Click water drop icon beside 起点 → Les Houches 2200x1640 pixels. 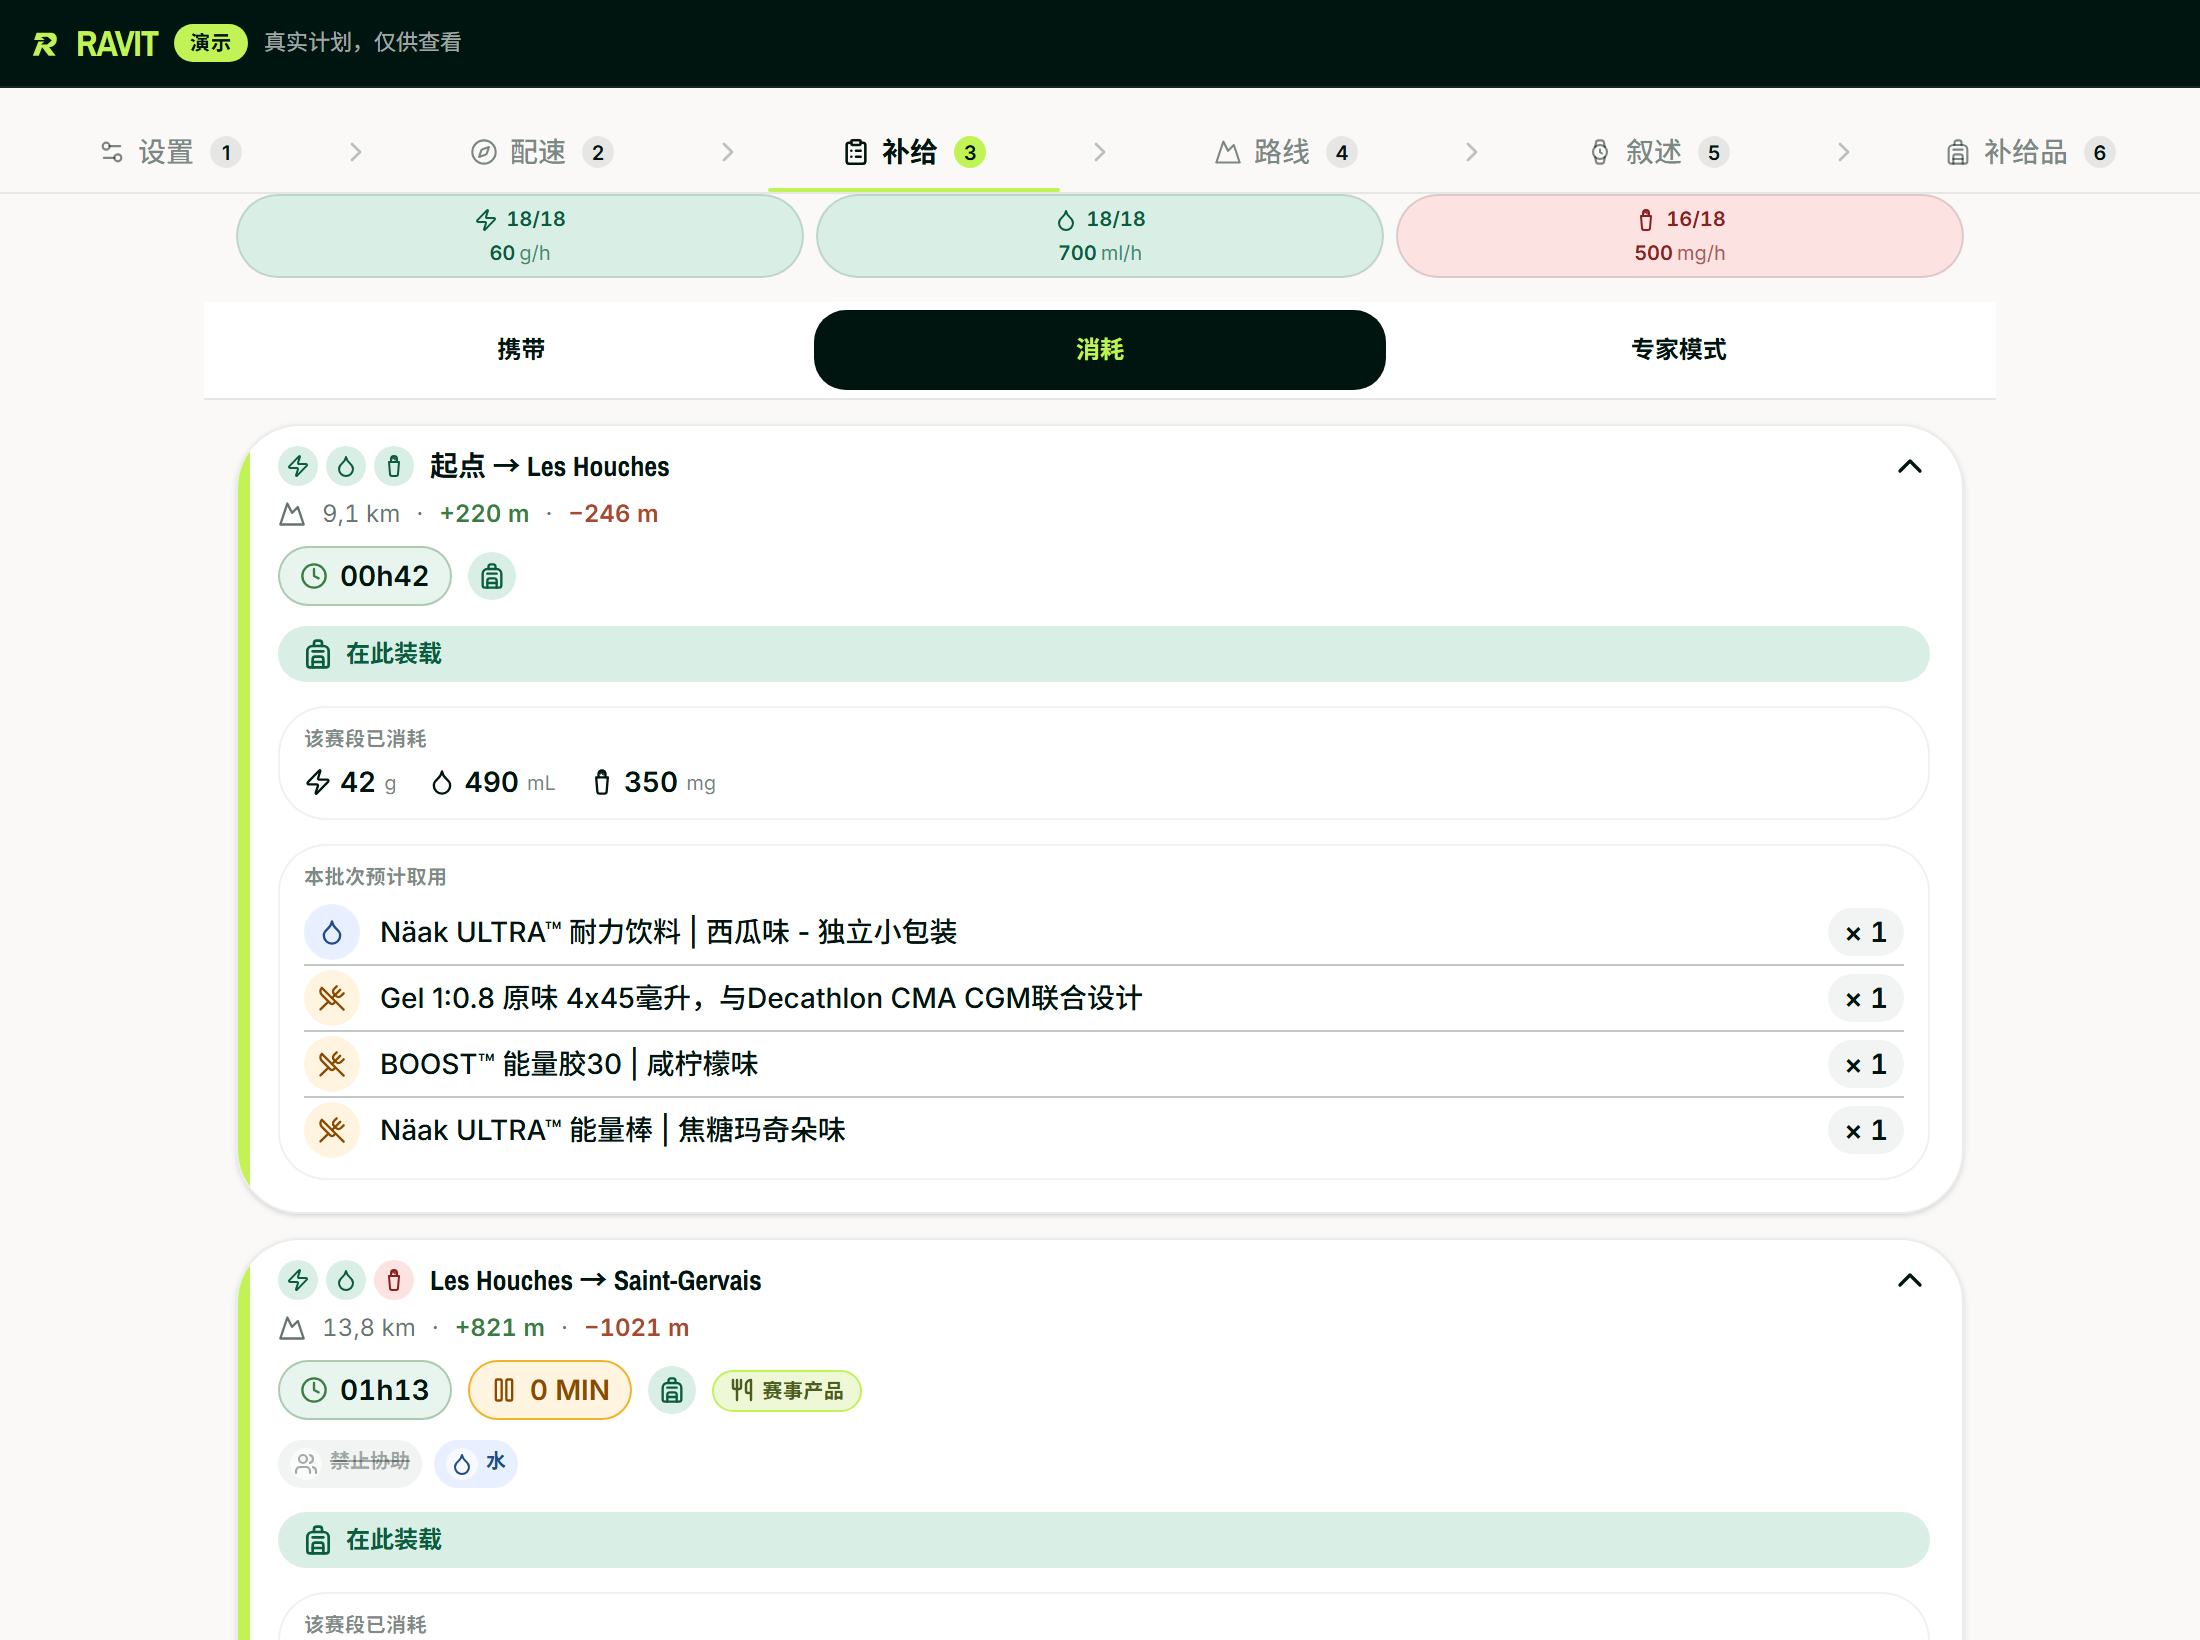[x=346, y=466]
